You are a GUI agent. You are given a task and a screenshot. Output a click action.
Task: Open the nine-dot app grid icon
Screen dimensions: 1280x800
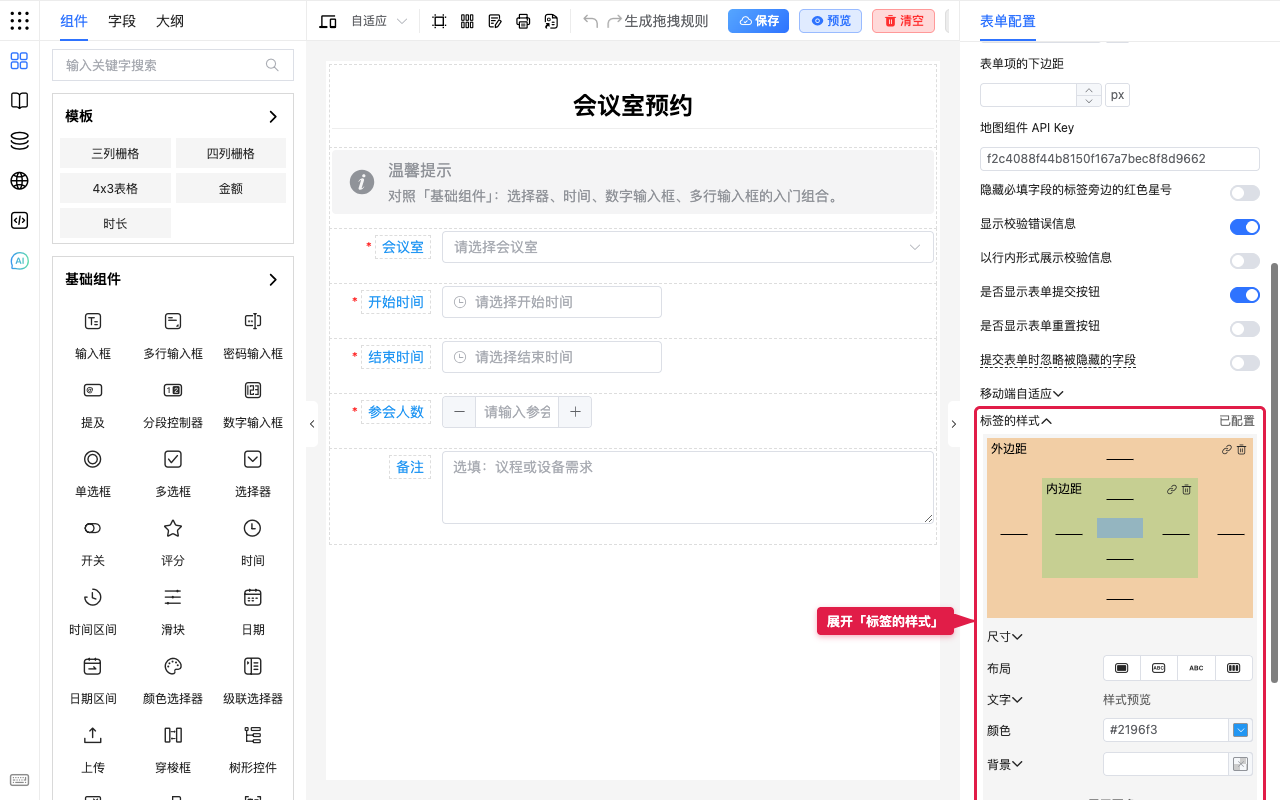click(x=19, y=21)
